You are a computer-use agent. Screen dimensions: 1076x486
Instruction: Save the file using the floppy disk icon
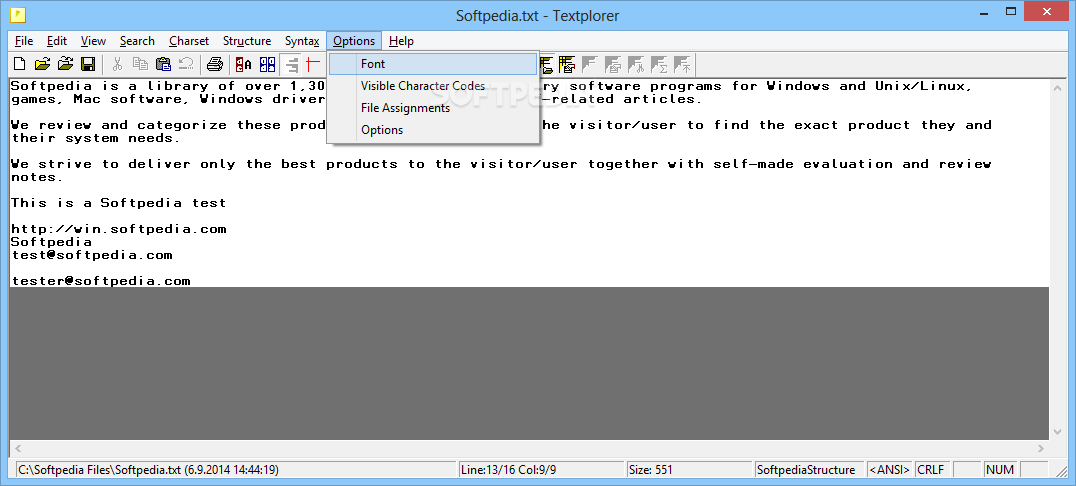[x=88, y=65]
